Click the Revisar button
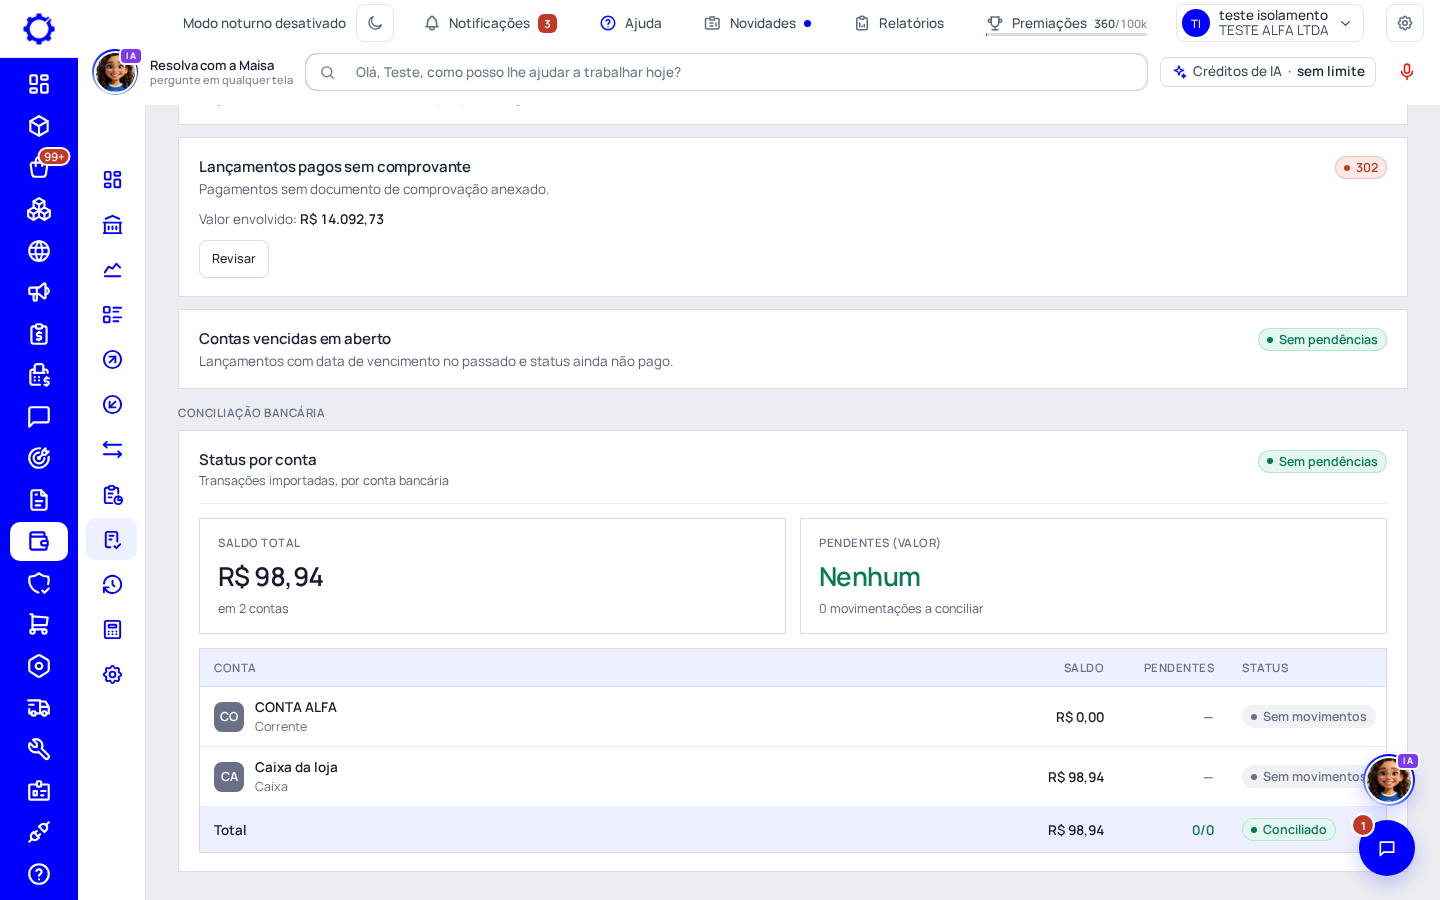 [234, 259]
